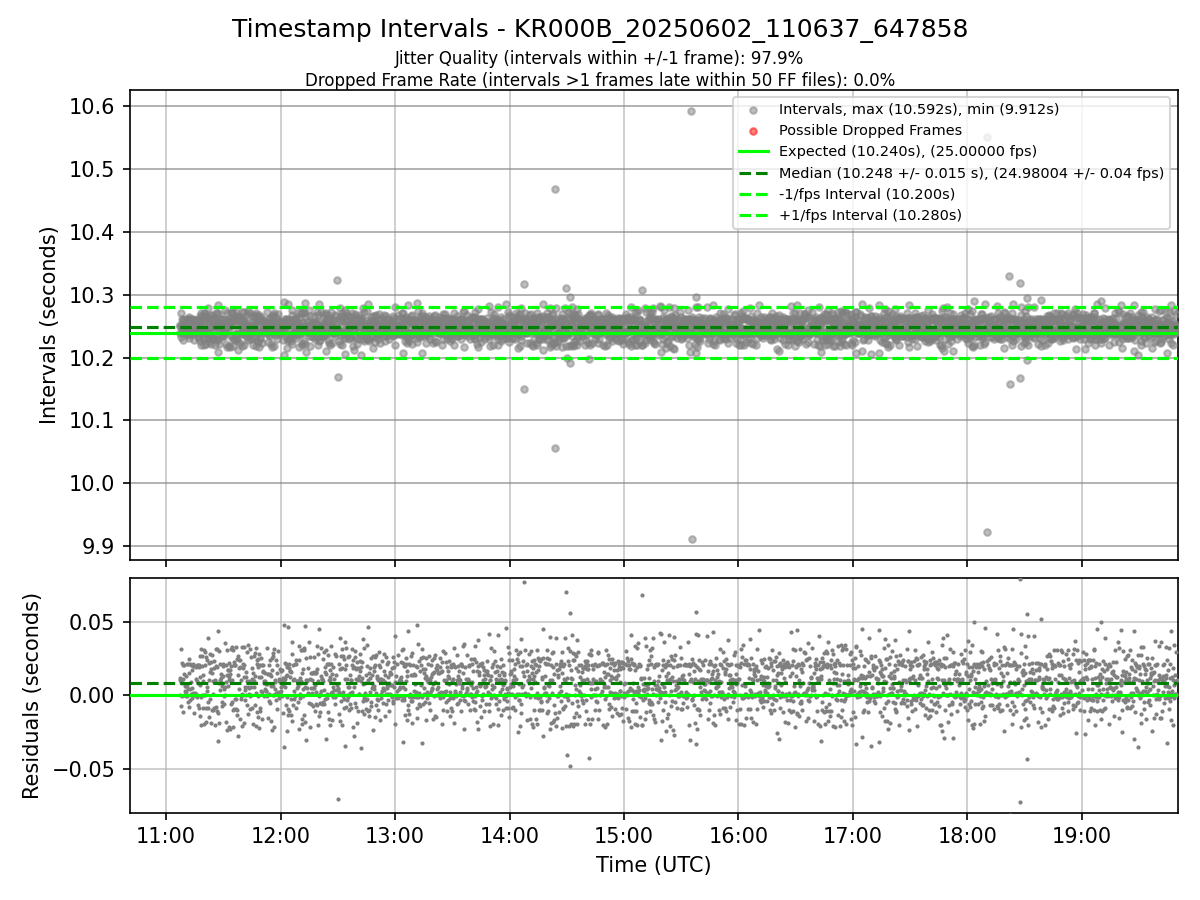The image size is (1200, 900).
Task: Click the -1/fps Interval (10.200s) legend entry
Action: 847,194
